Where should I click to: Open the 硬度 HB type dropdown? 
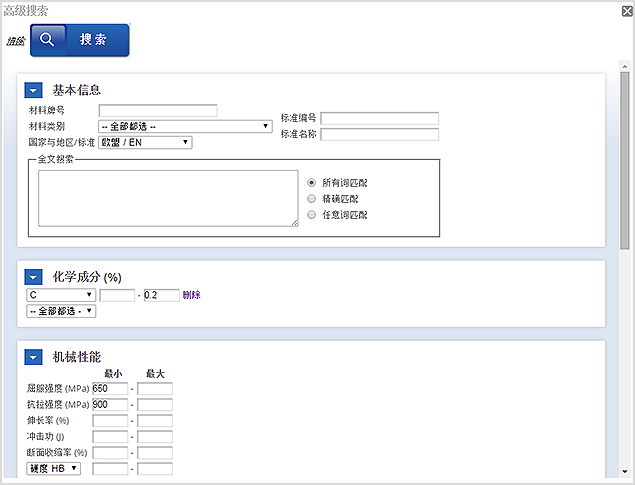pyautogui.click(x=59, y=468)
